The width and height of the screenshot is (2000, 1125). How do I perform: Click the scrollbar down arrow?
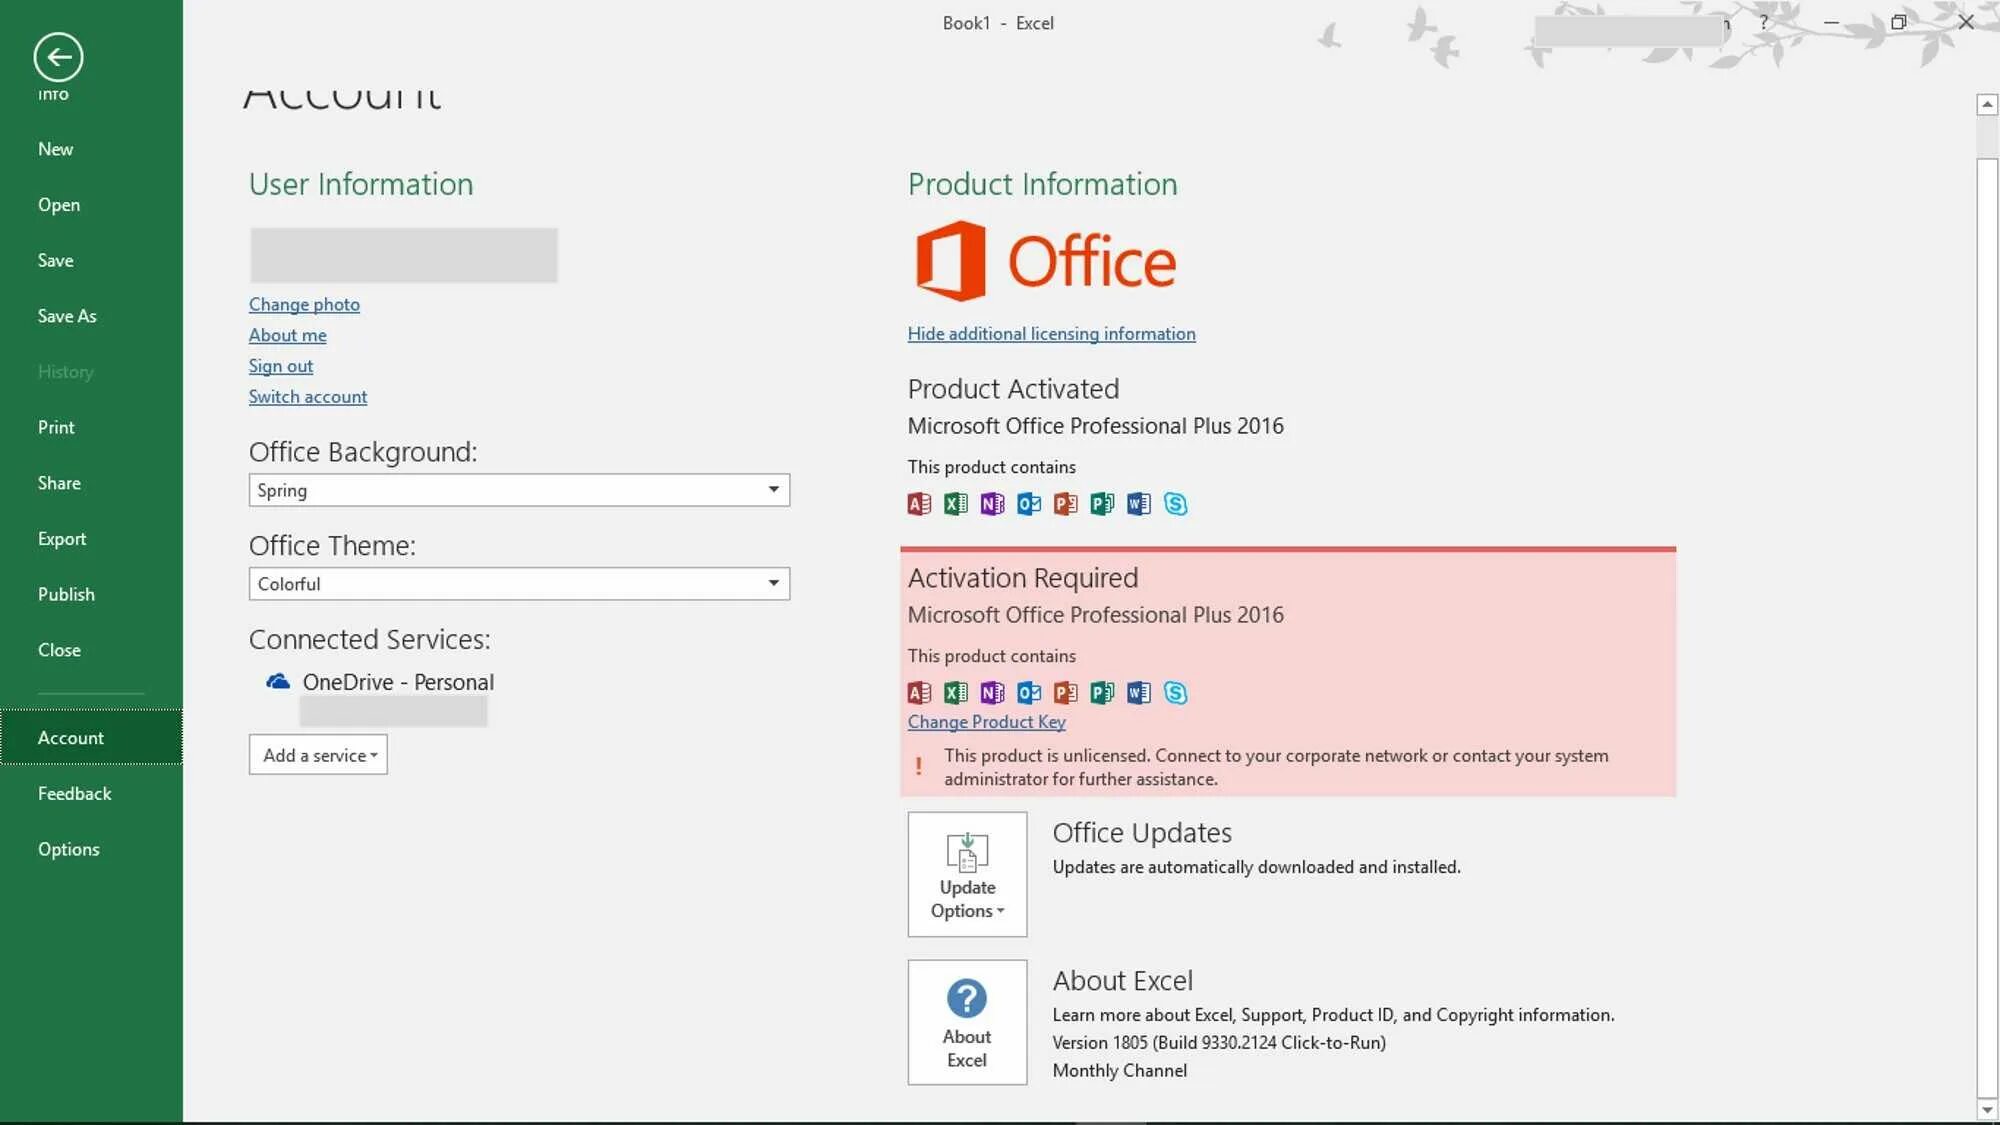[x=1987, y=1110]
